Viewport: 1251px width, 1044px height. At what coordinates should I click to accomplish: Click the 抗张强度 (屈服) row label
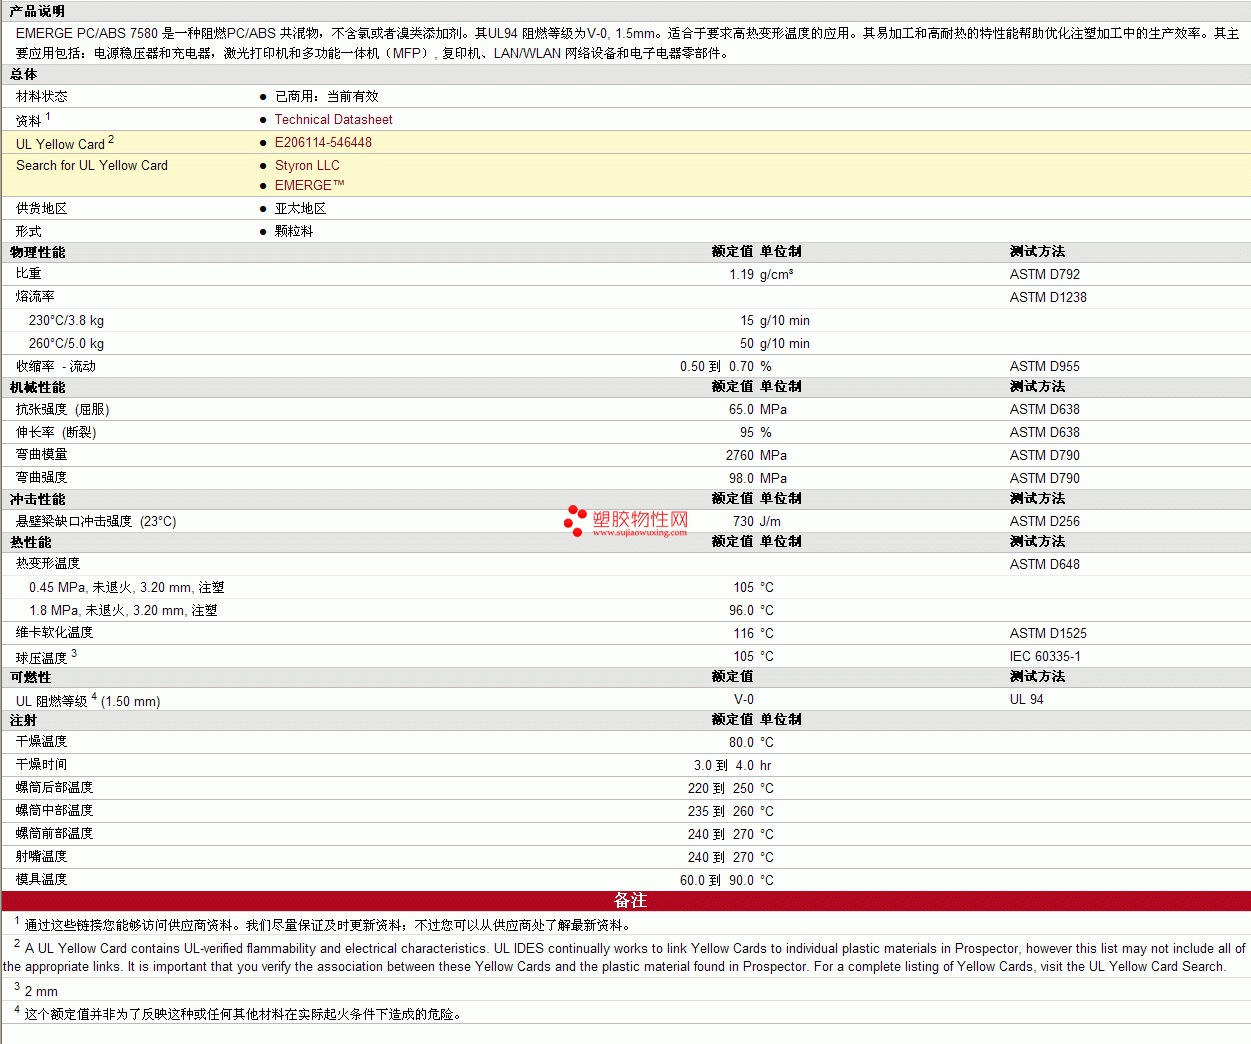pyautogui.click(x=62, y=409)
